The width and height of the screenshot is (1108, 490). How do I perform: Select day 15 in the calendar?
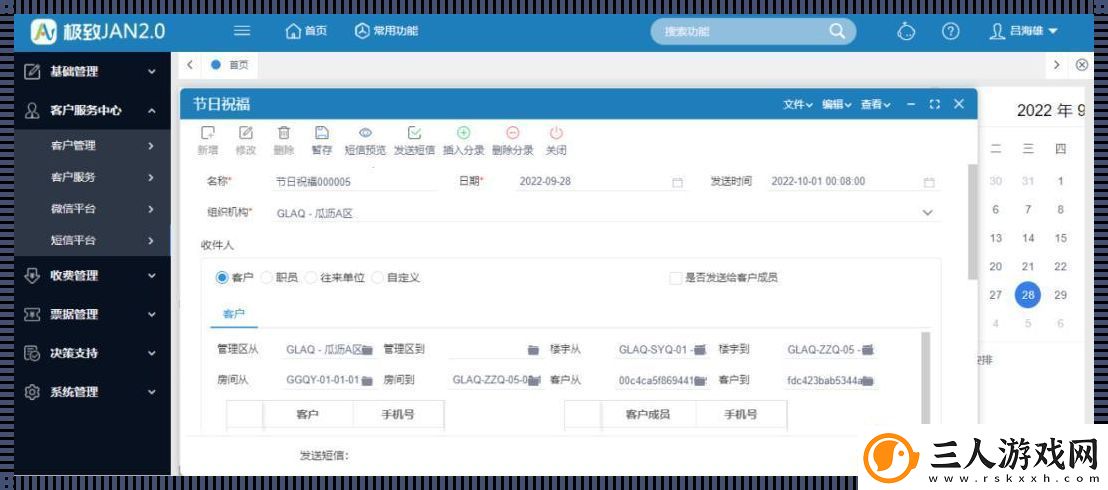click(1060, 238)
